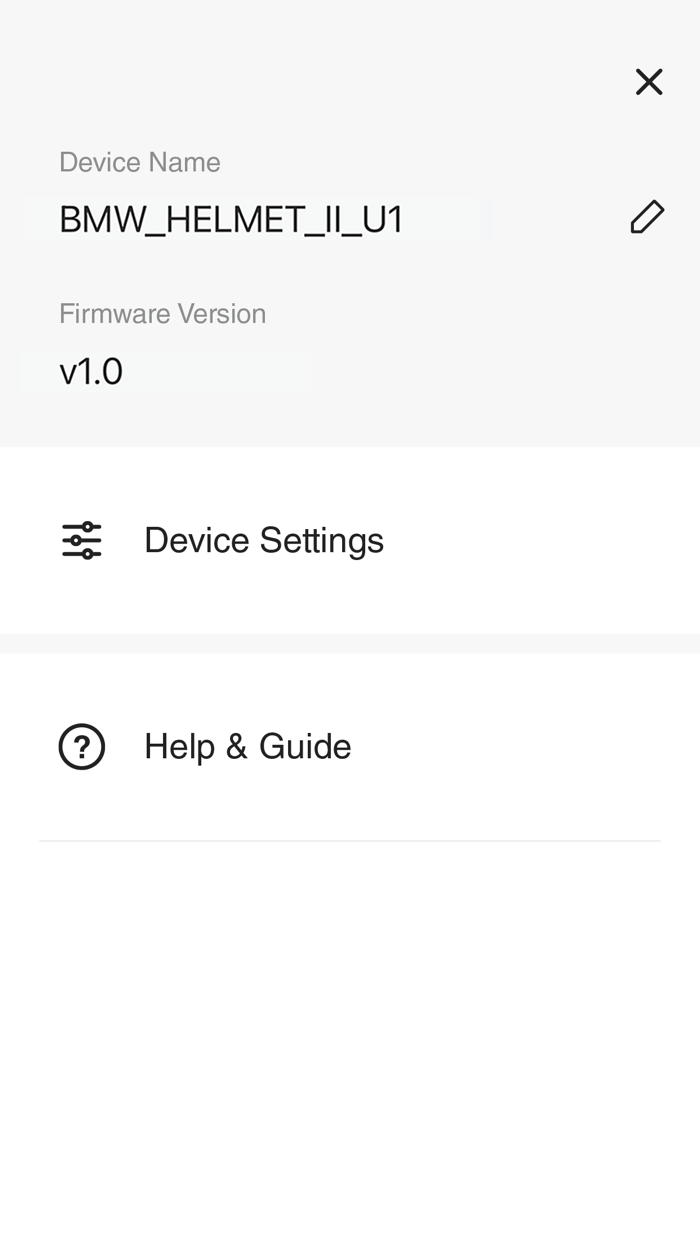Click the Firmware Version label
This screenshot has width=700, height=1244.
pos(163,314)
